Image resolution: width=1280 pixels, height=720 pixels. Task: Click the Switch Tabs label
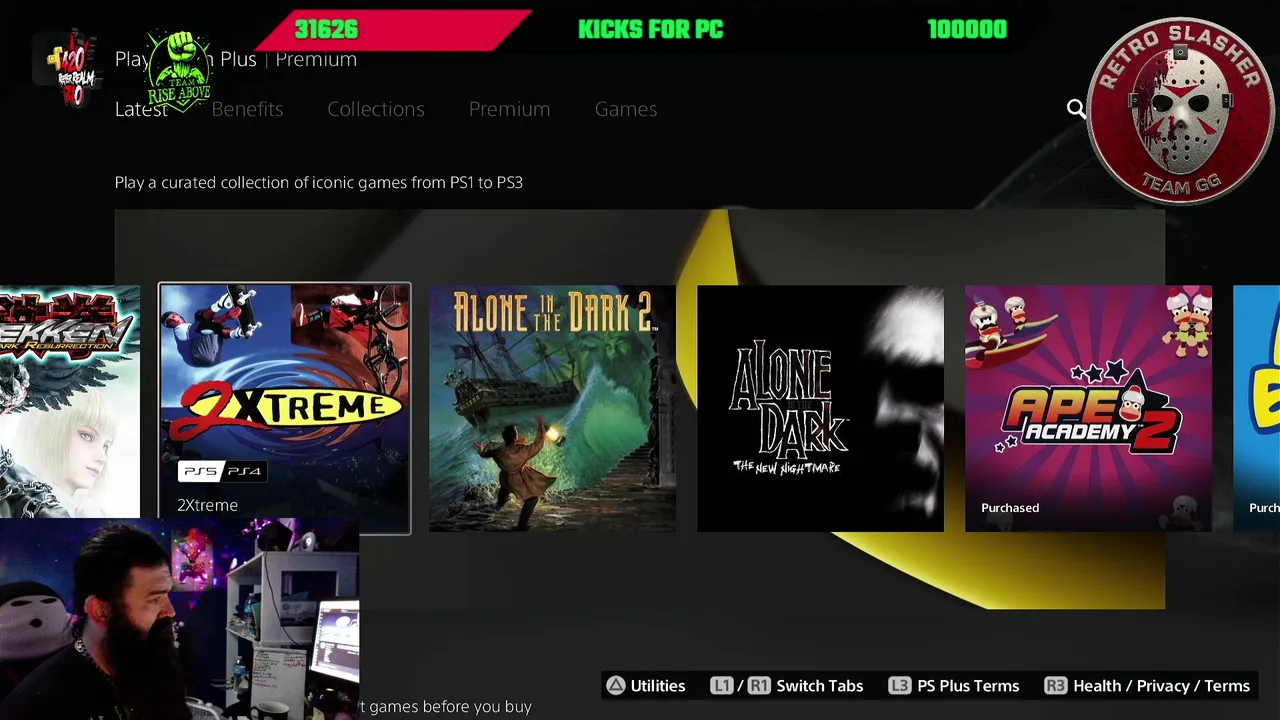tap(820, 686)
